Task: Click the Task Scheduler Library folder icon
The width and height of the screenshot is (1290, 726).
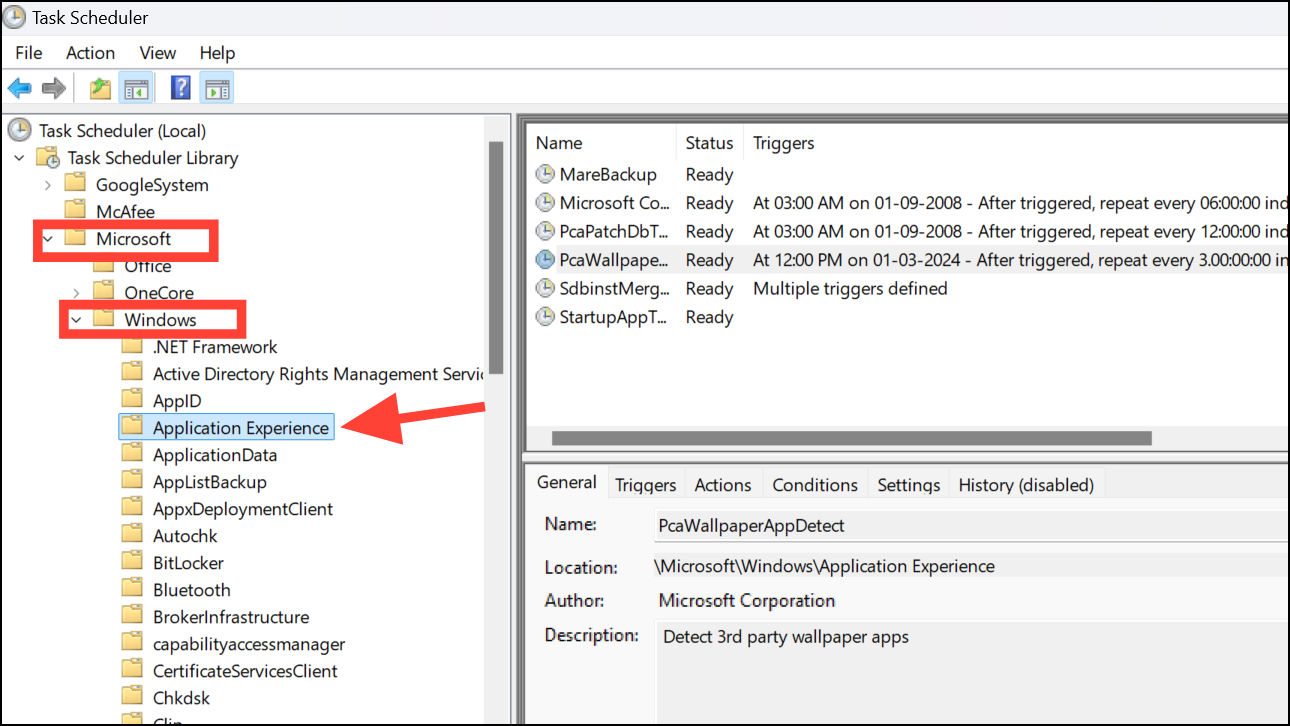Action: point(49,157)
